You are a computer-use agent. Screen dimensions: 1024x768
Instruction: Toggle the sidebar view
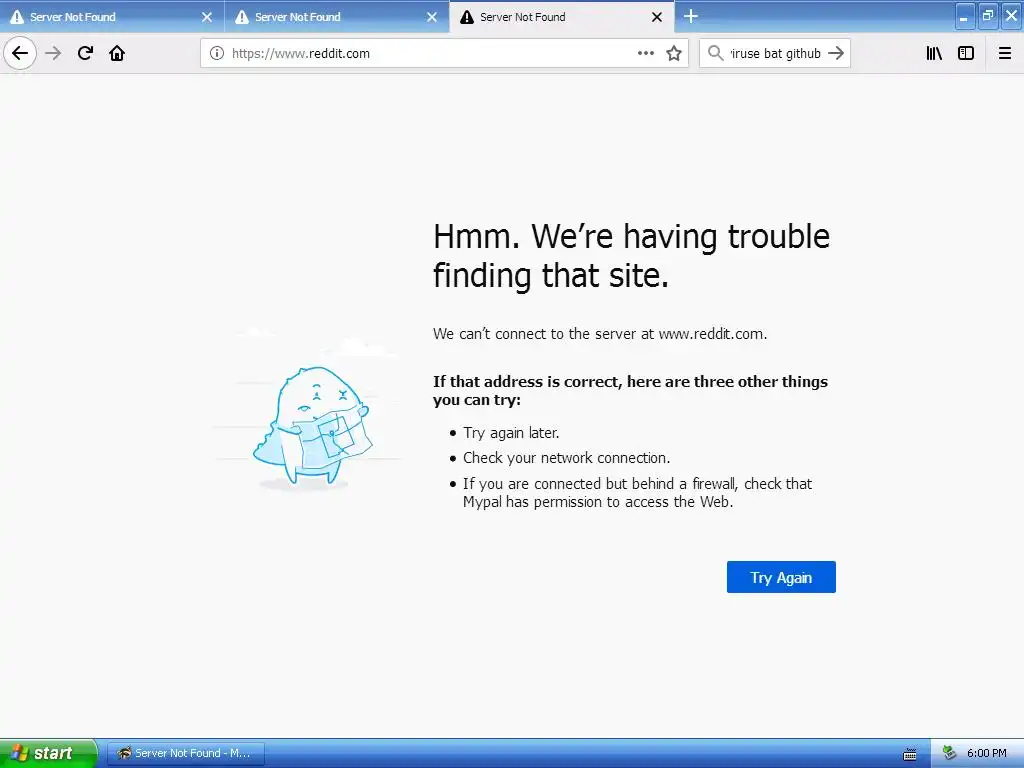966,53
